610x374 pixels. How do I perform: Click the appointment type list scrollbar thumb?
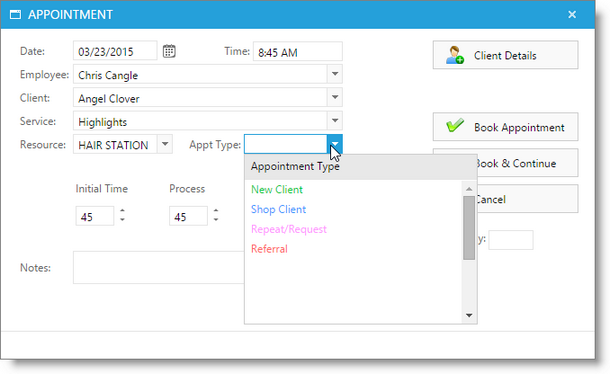(x=469, y=228)
